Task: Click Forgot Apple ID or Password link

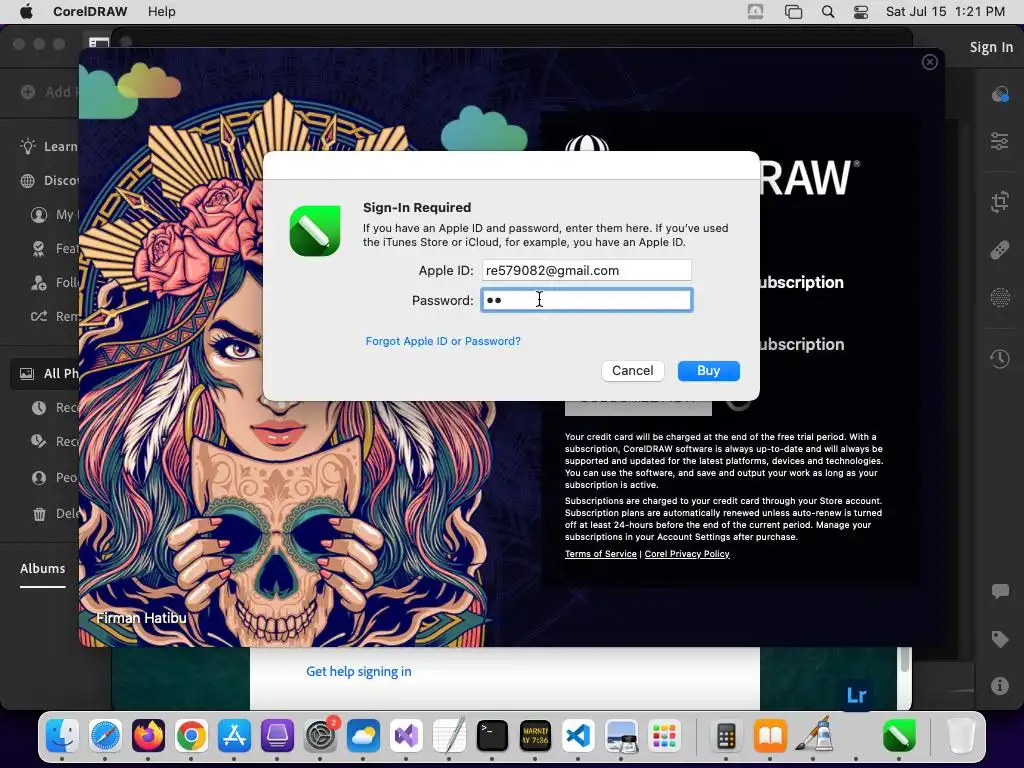Action: pyautogui.click(x=443, y=341)
